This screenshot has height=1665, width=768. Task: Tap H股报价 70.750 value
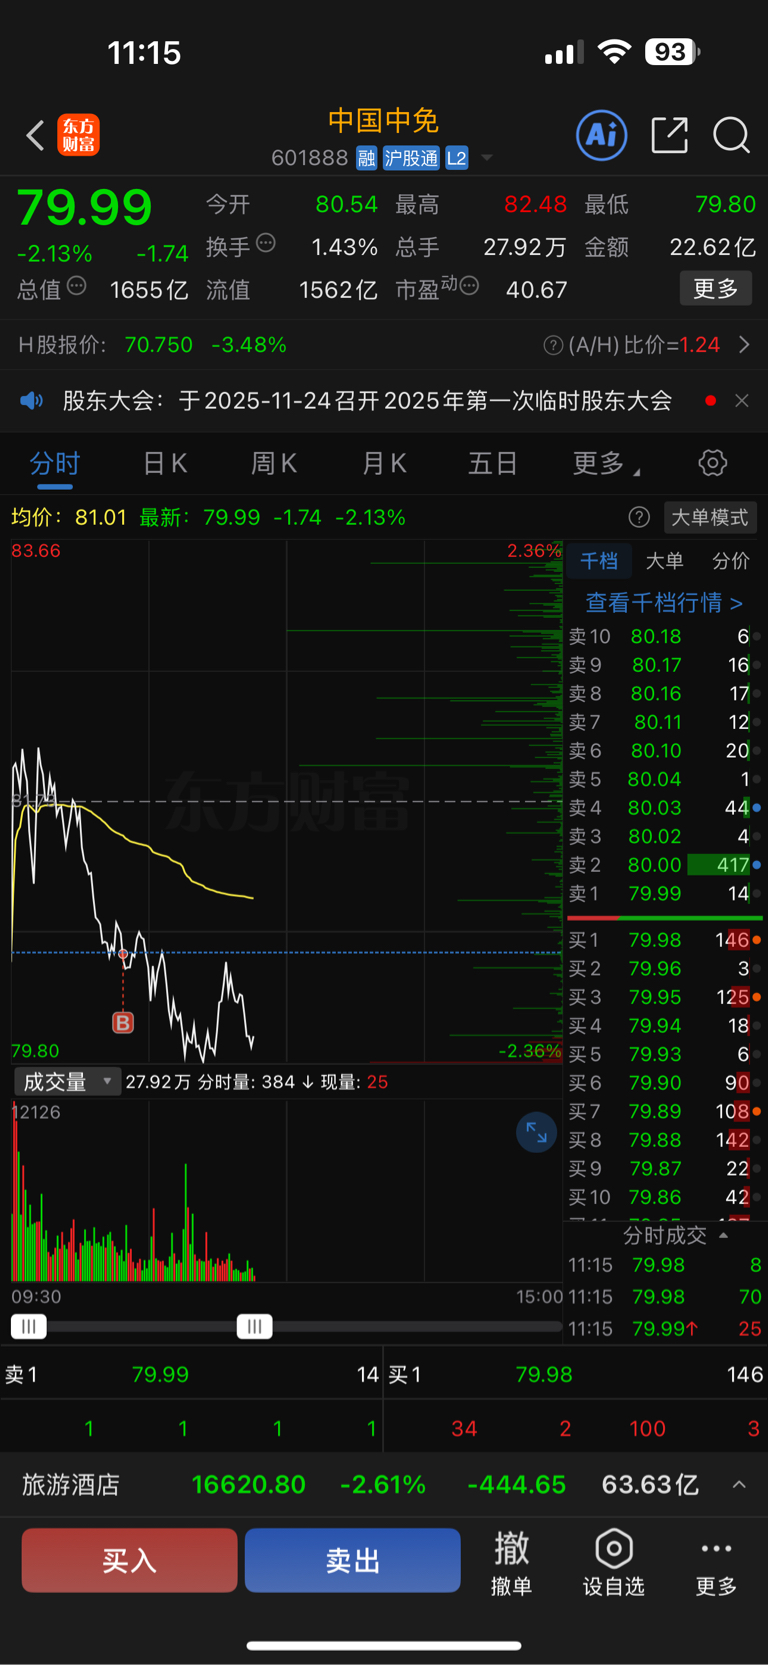click(x=158, y=345)
